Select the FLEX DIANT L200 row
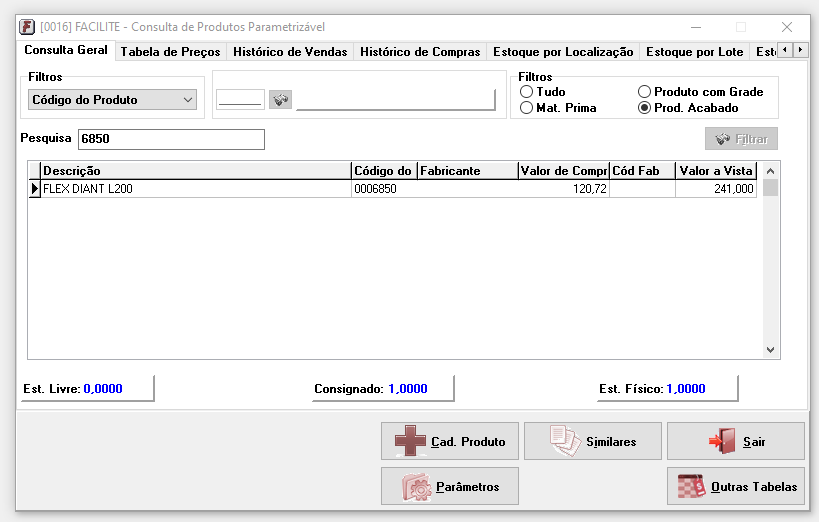The width and height of the screenshot is (819, 522). coord(393,189)
